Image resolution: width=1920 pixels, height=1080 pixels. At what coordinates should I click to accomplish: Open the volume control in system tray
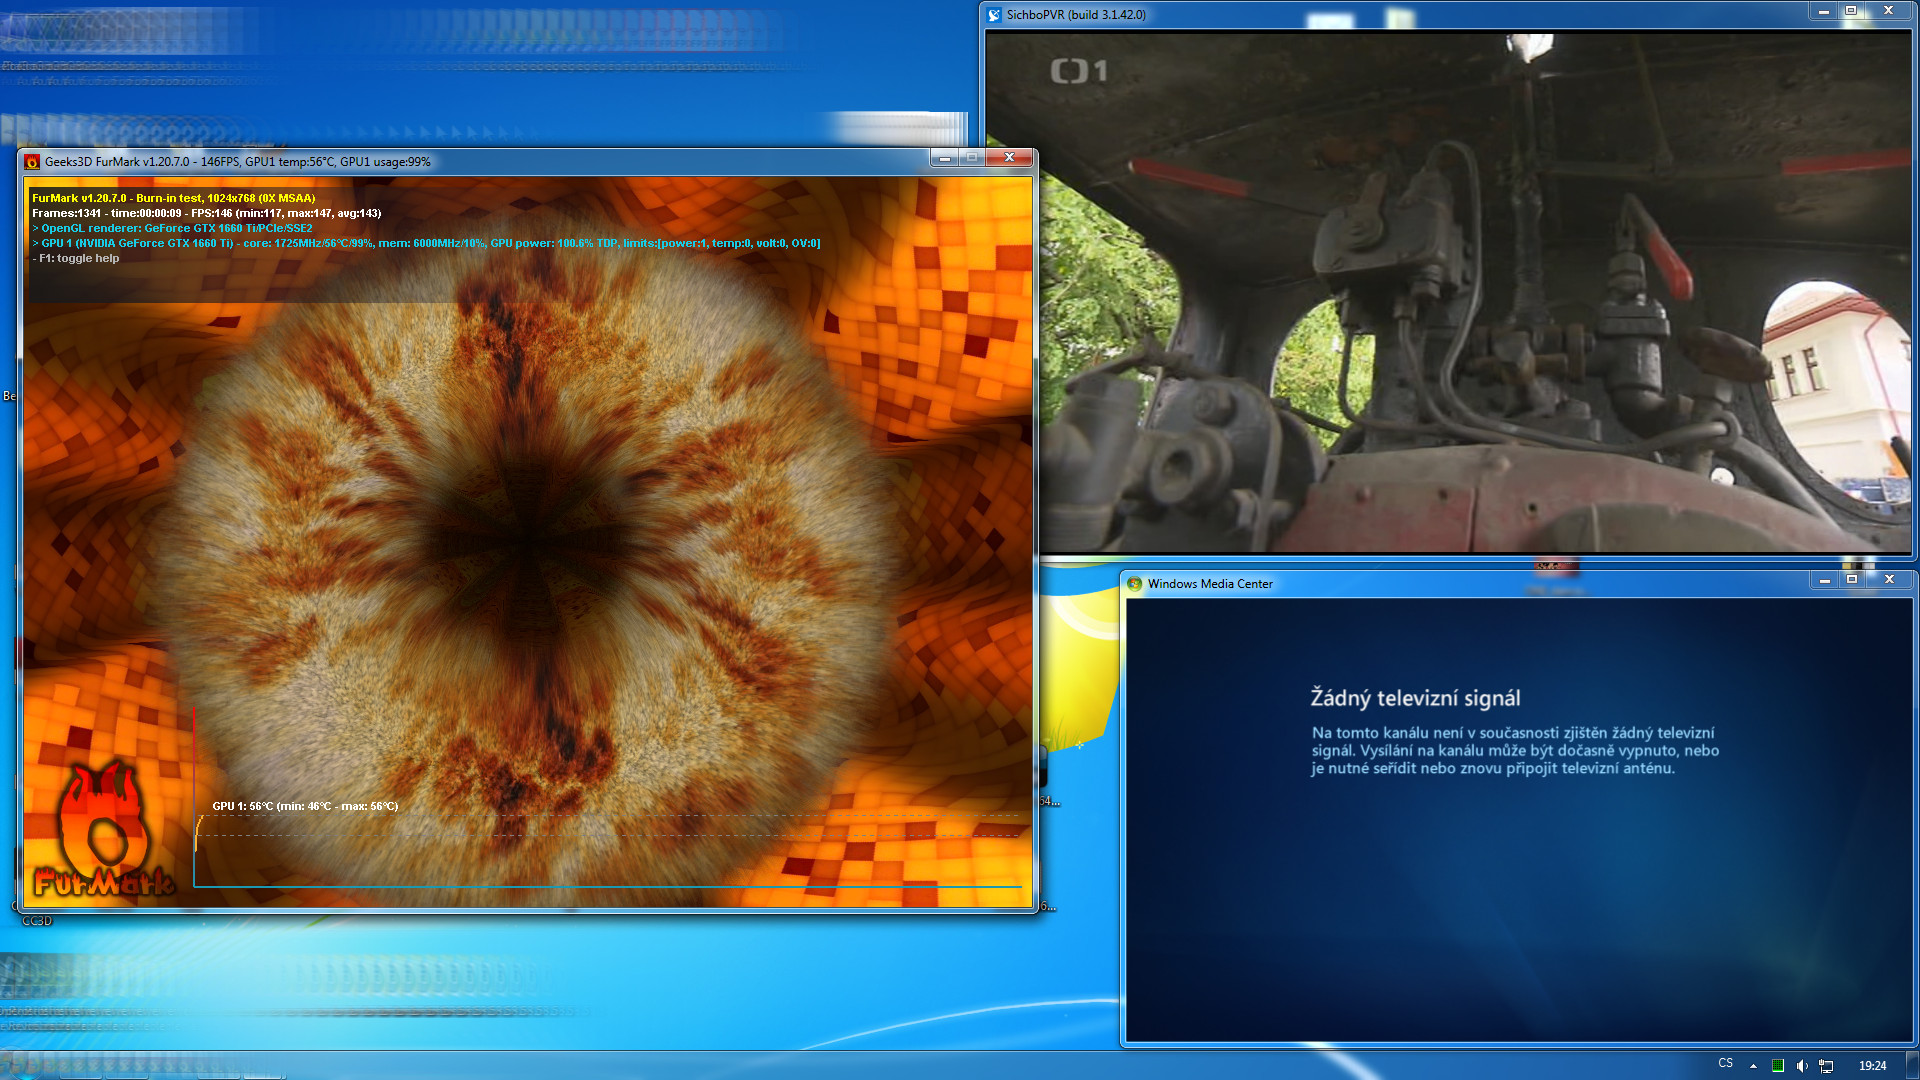point(1802,1066)
